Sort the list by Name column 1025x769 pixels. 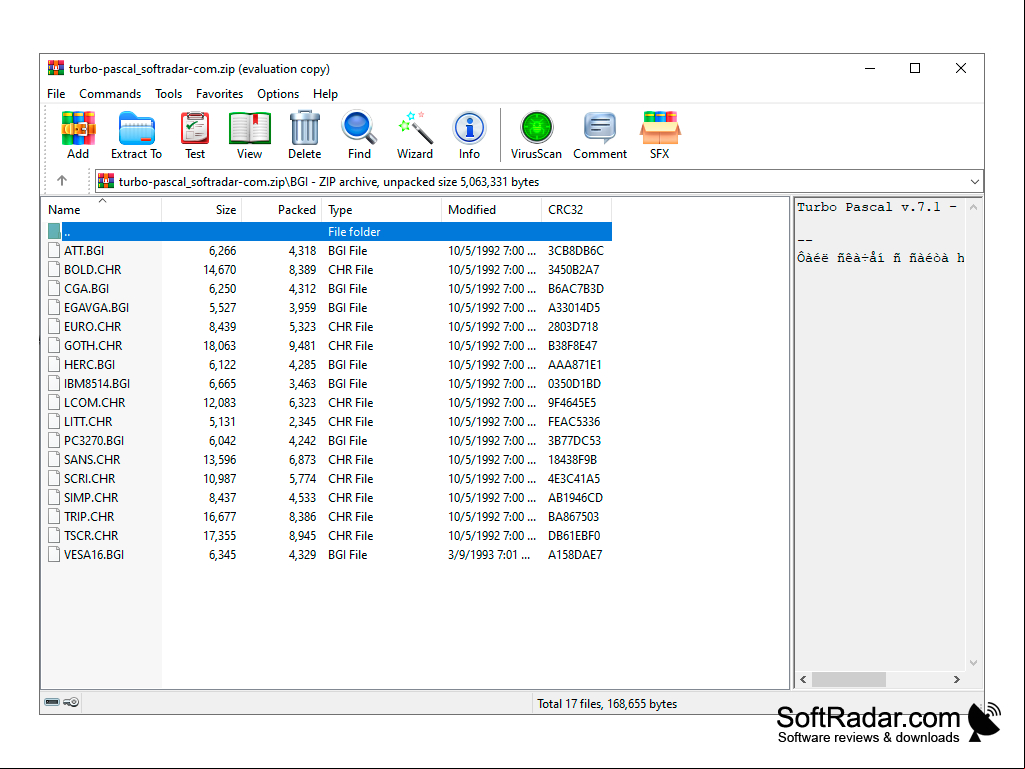tap(102, 210)
